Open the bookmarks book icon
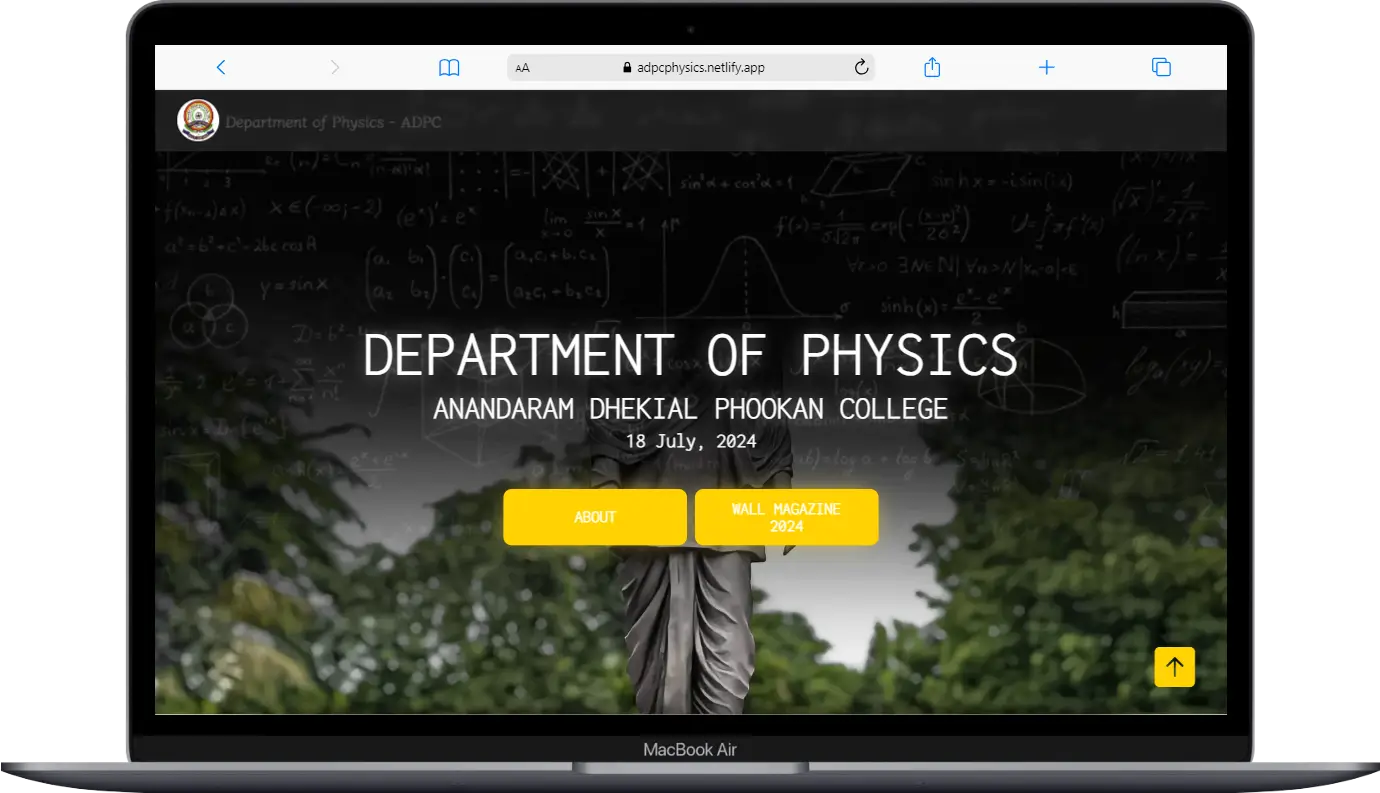Viewport: 1380px width, 793px height. (449, 68)
